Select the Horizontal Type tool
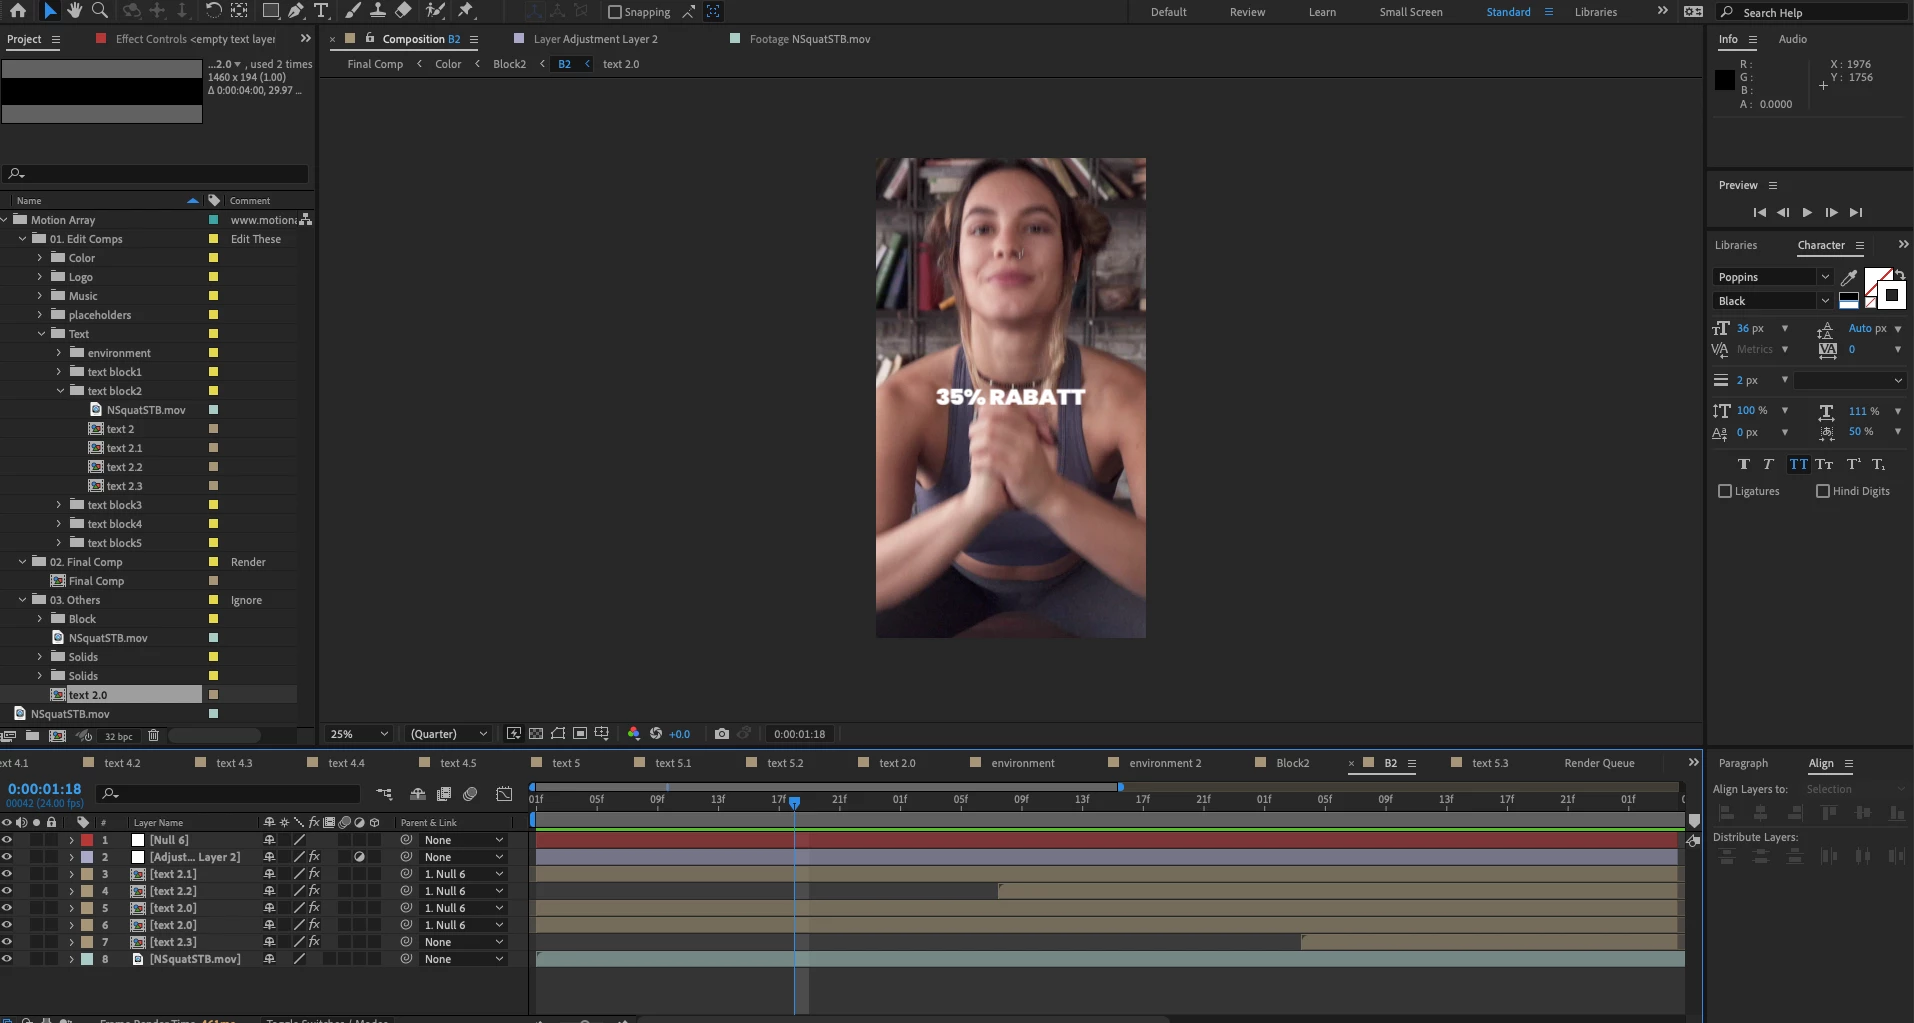This screenshot has height=1023, width=1914. coord(321,11)
